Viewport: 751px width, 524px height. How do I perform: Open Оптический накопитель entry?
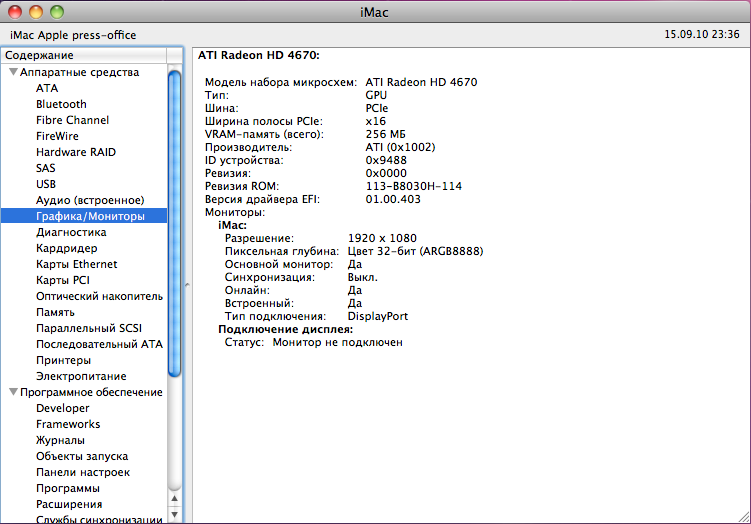click(99, 296)
